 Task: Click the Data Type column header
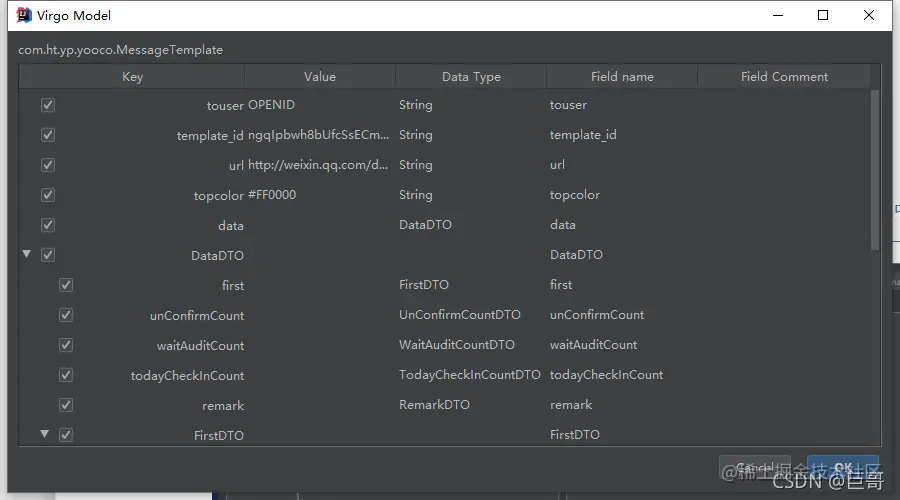click(471, 76)
